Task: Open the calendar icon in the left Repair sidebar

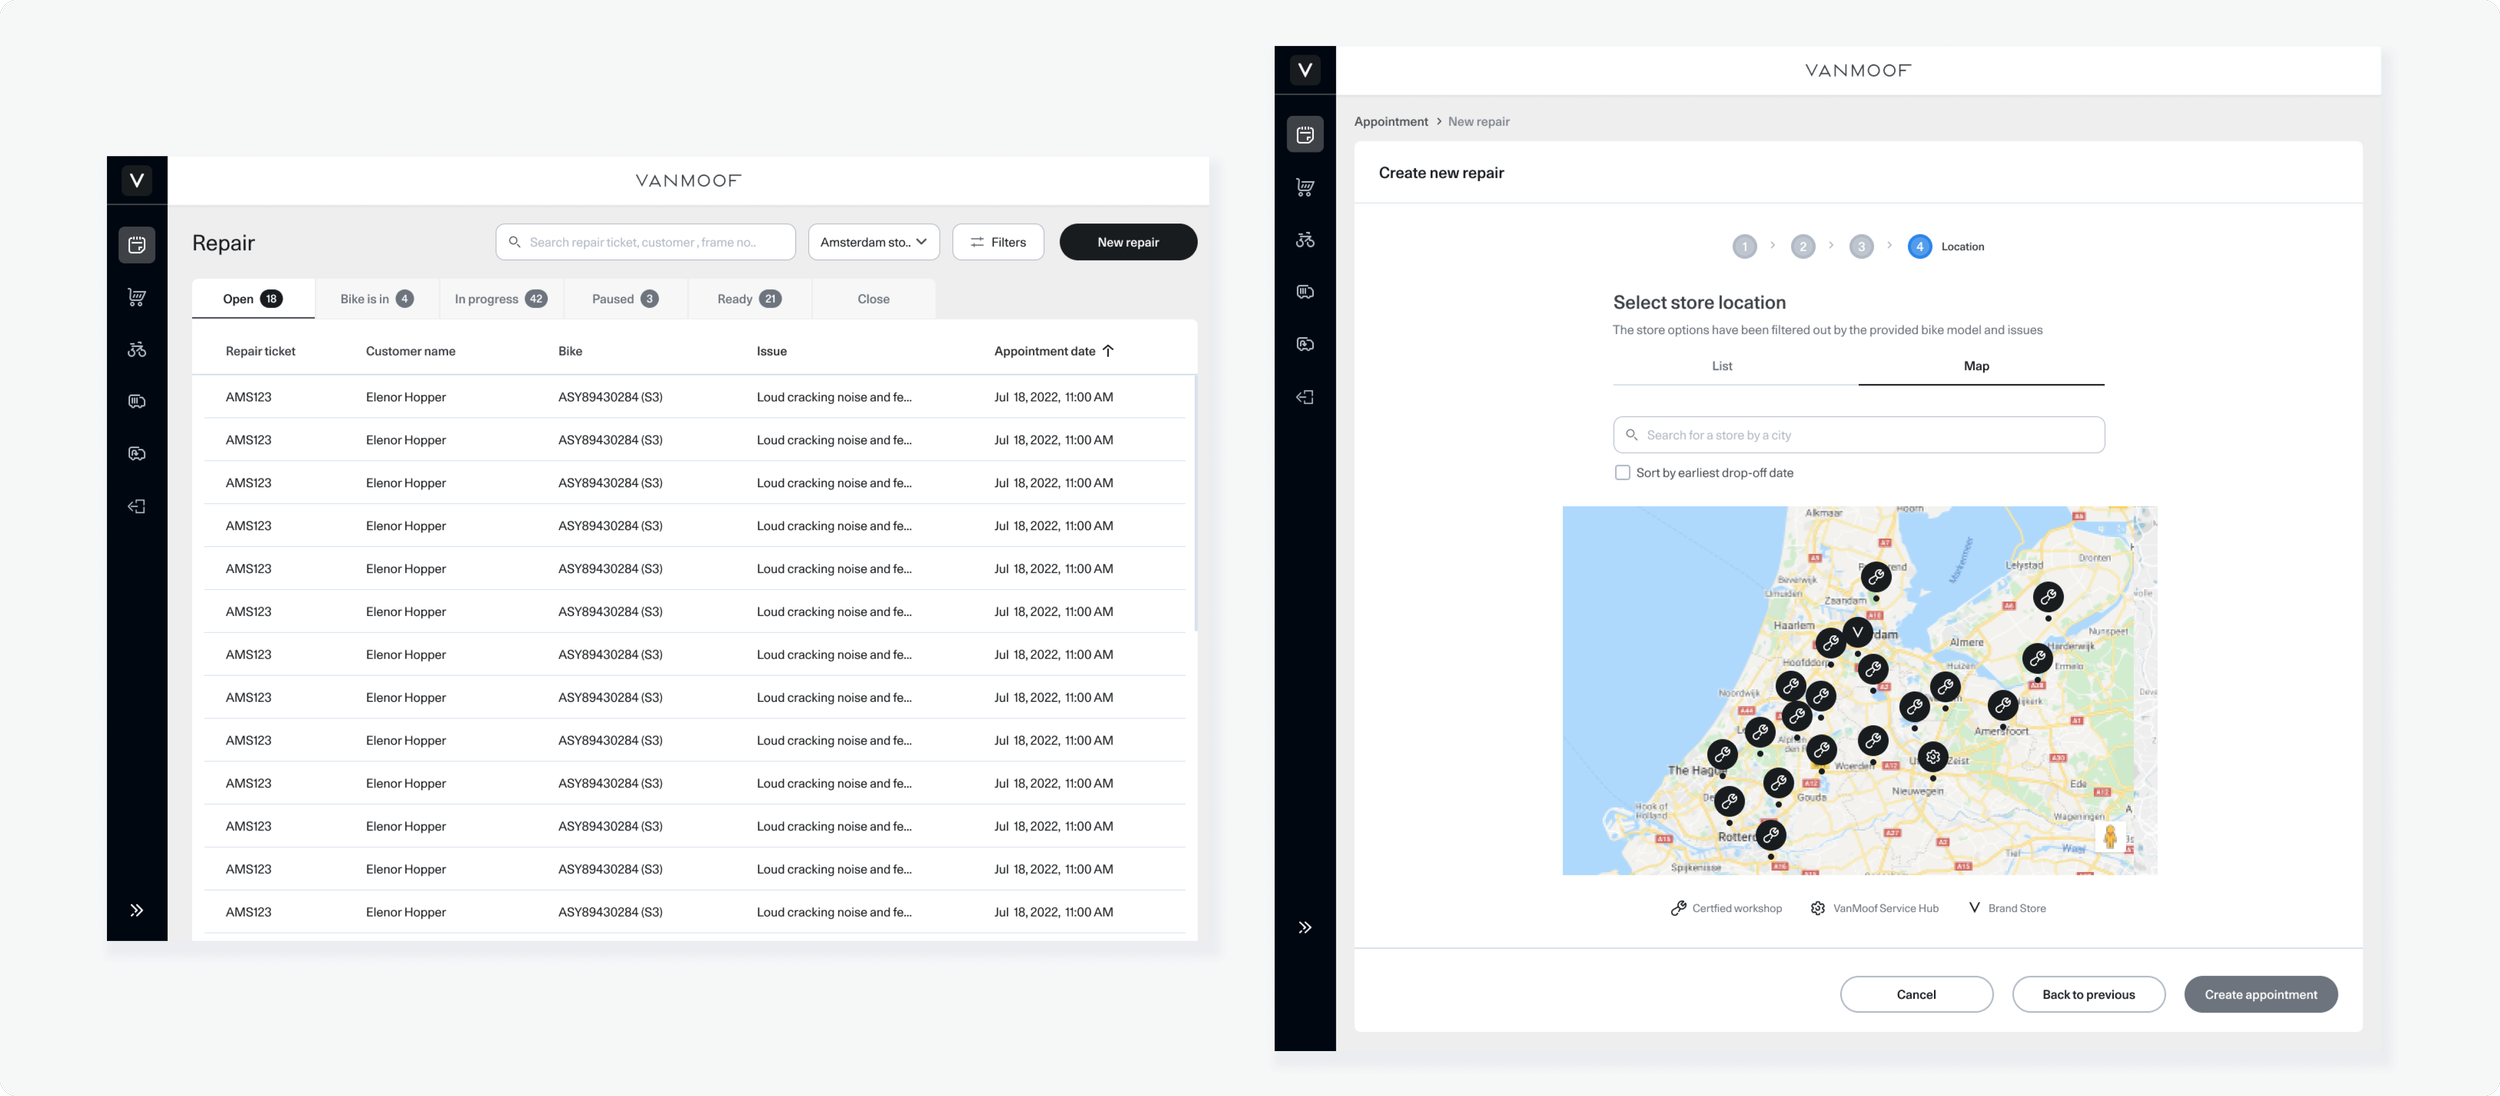Action: [x=137, y=245]
